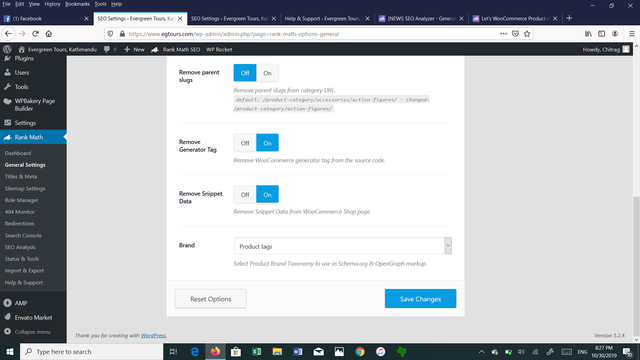The image size is (640, 360).
Task: Open the Photos app from taskbar
Action: click(x=339, y=351)
